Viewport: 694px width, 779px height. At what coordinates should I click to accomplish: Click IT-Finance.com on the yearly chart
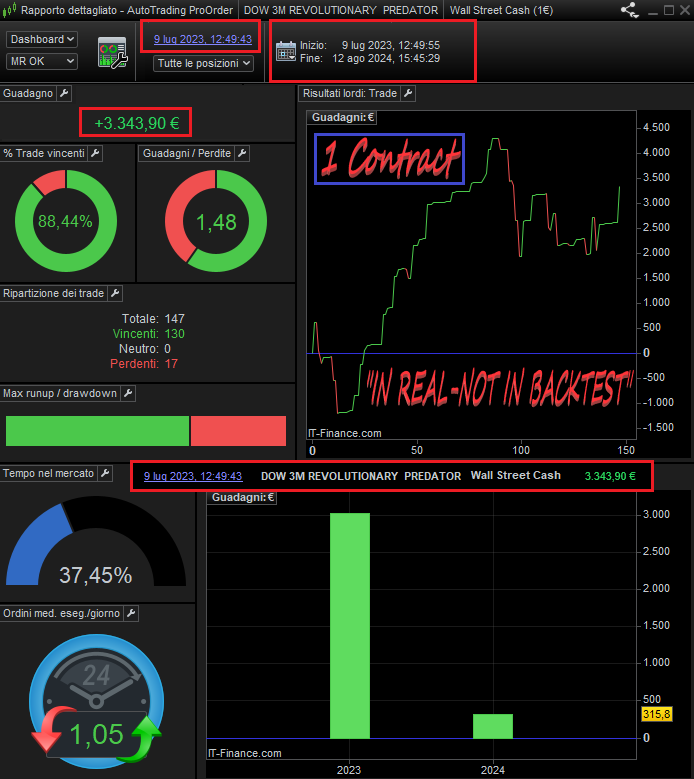click(244, 753)
